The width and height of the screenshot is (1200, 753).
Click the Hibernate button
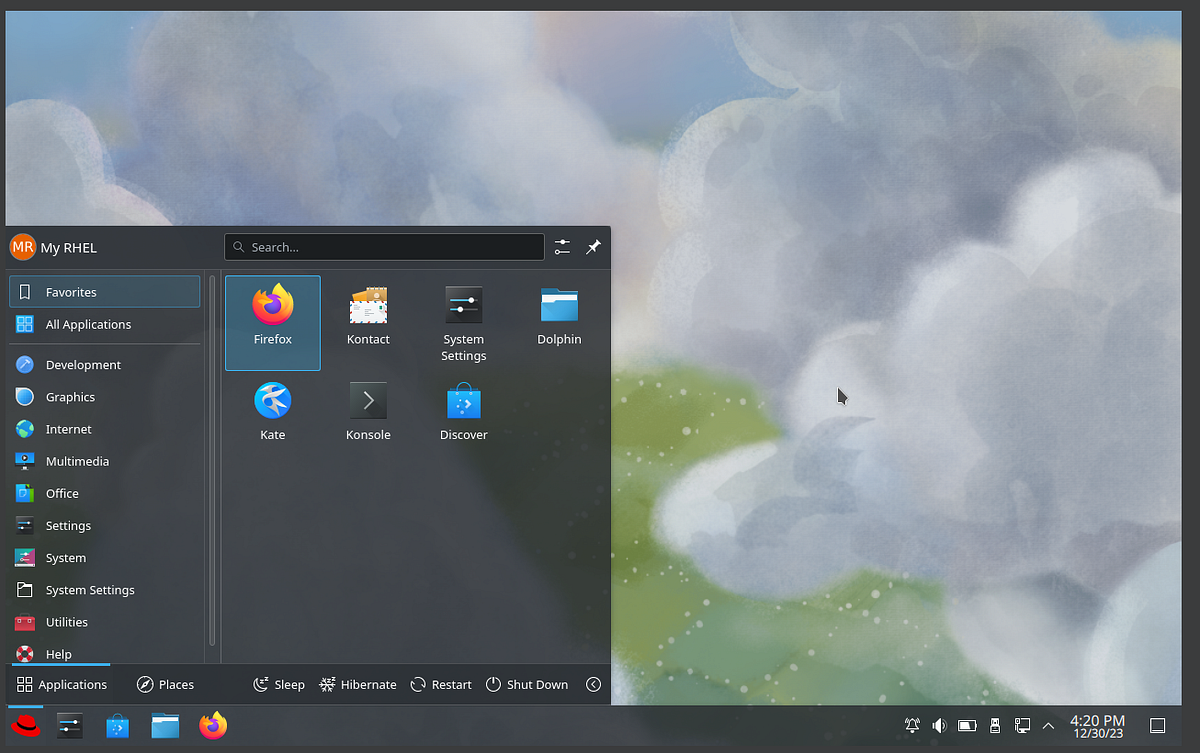[x=357, y=684]
